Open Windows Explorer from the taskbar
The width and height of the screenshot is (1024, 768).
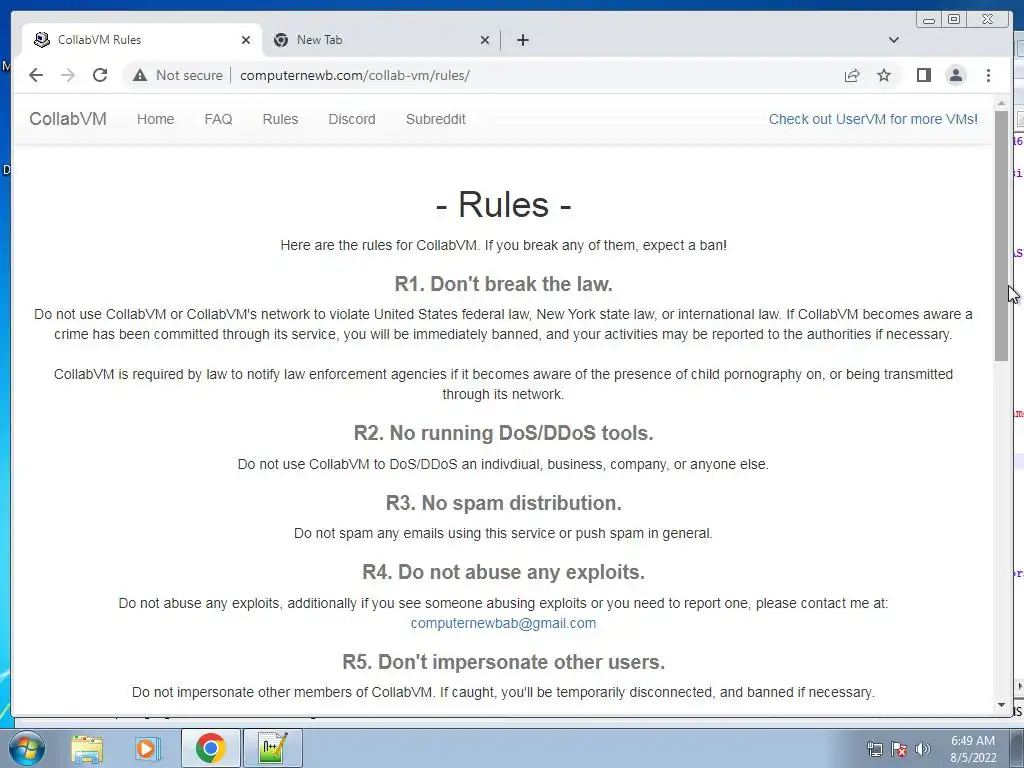click(x=87, y=748)
